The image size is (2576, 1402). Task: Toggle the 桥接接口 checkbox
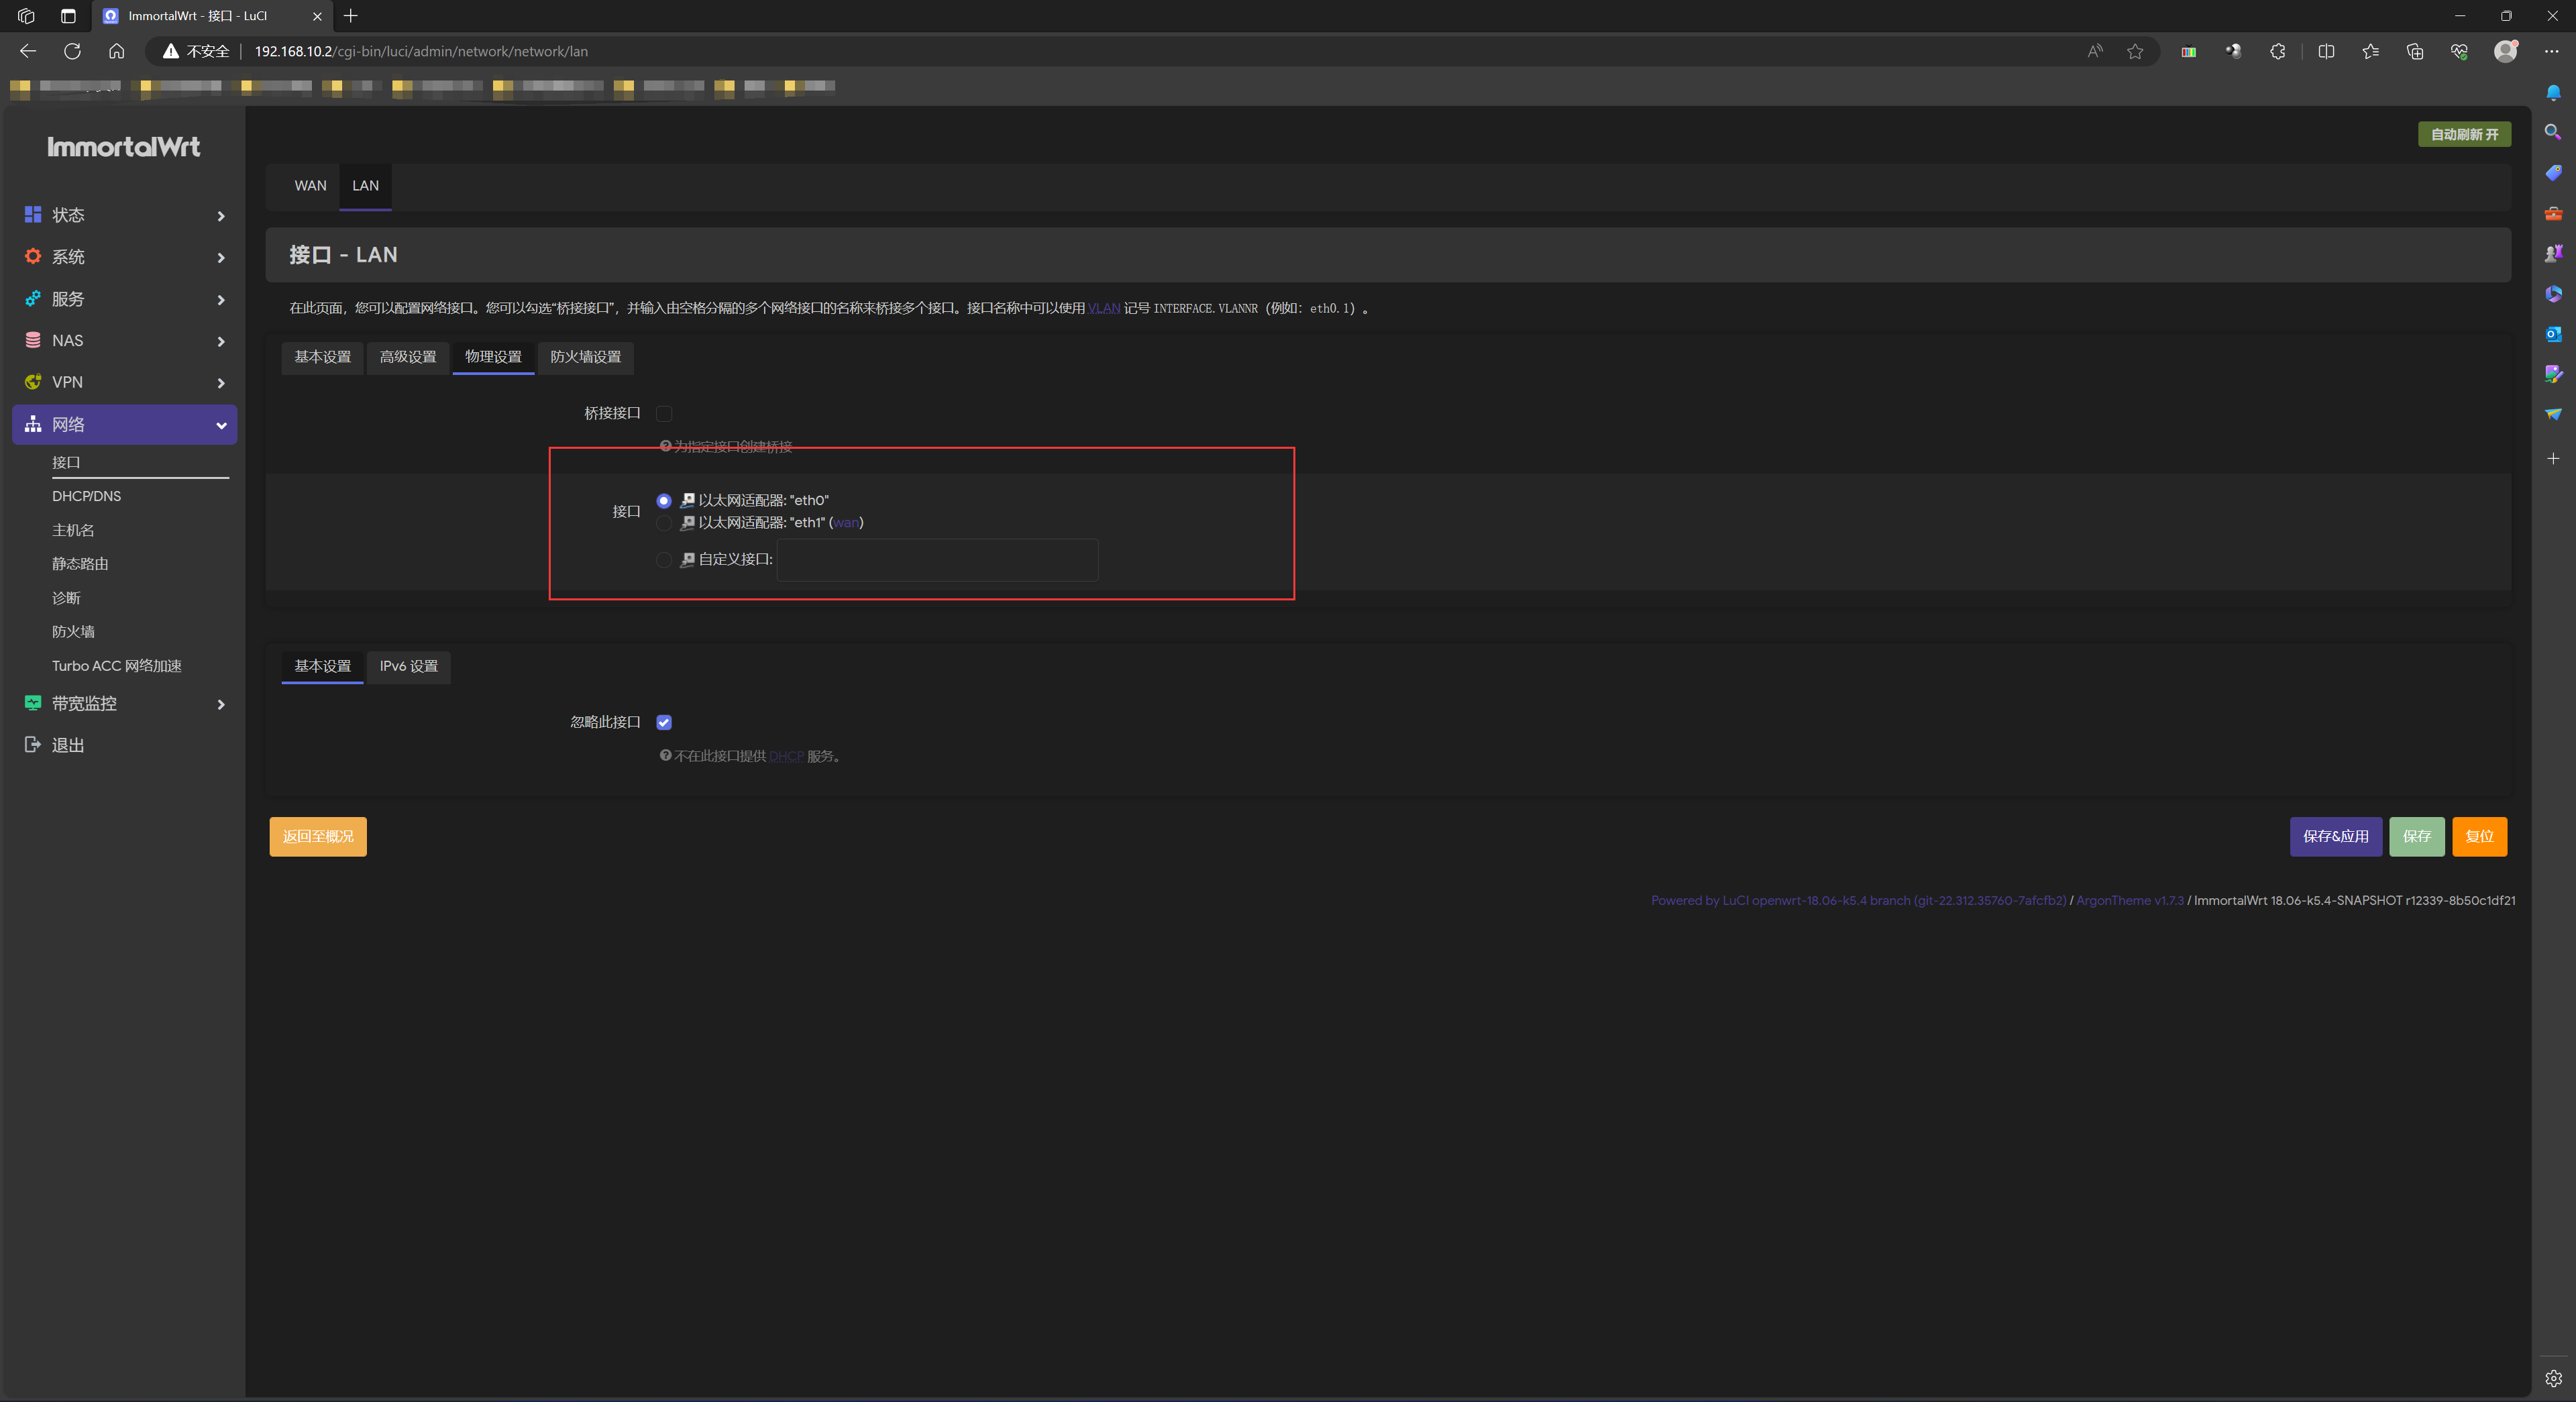pyautogui.click(x=664, y=413)
